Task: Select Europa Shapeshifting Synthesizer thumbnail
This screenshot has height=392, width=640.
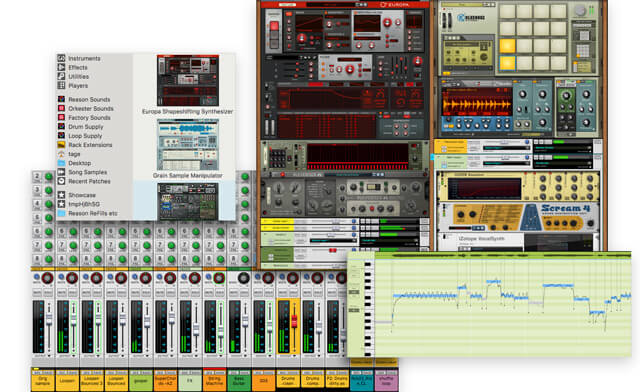Action: click(x=188, y=80)
